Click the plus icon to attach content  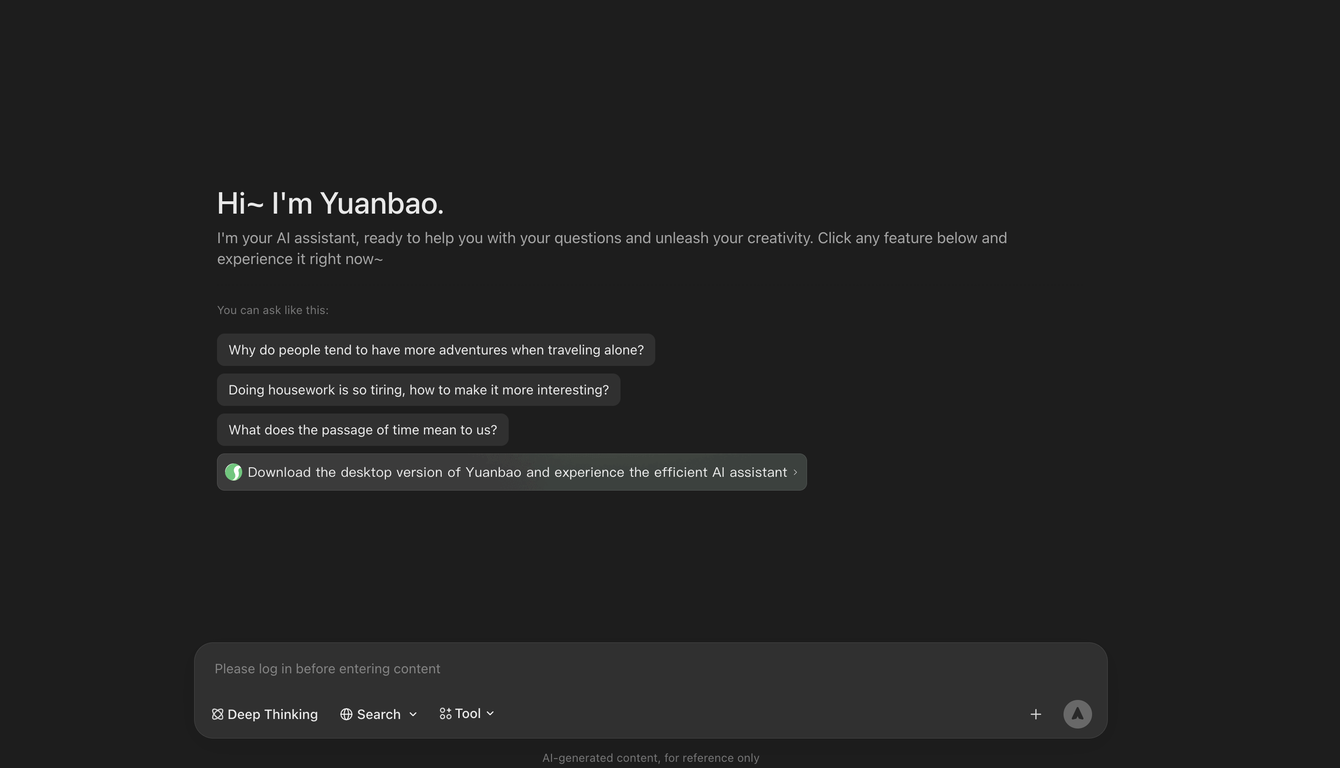1035,714
